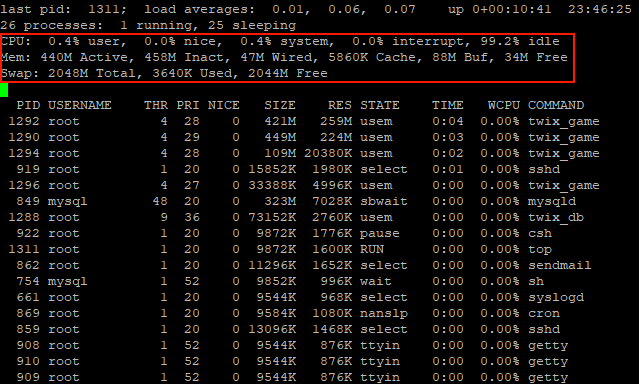Click the 2048M Total swap value
This screenshot has height=384, width=639.
click(92, 73)
